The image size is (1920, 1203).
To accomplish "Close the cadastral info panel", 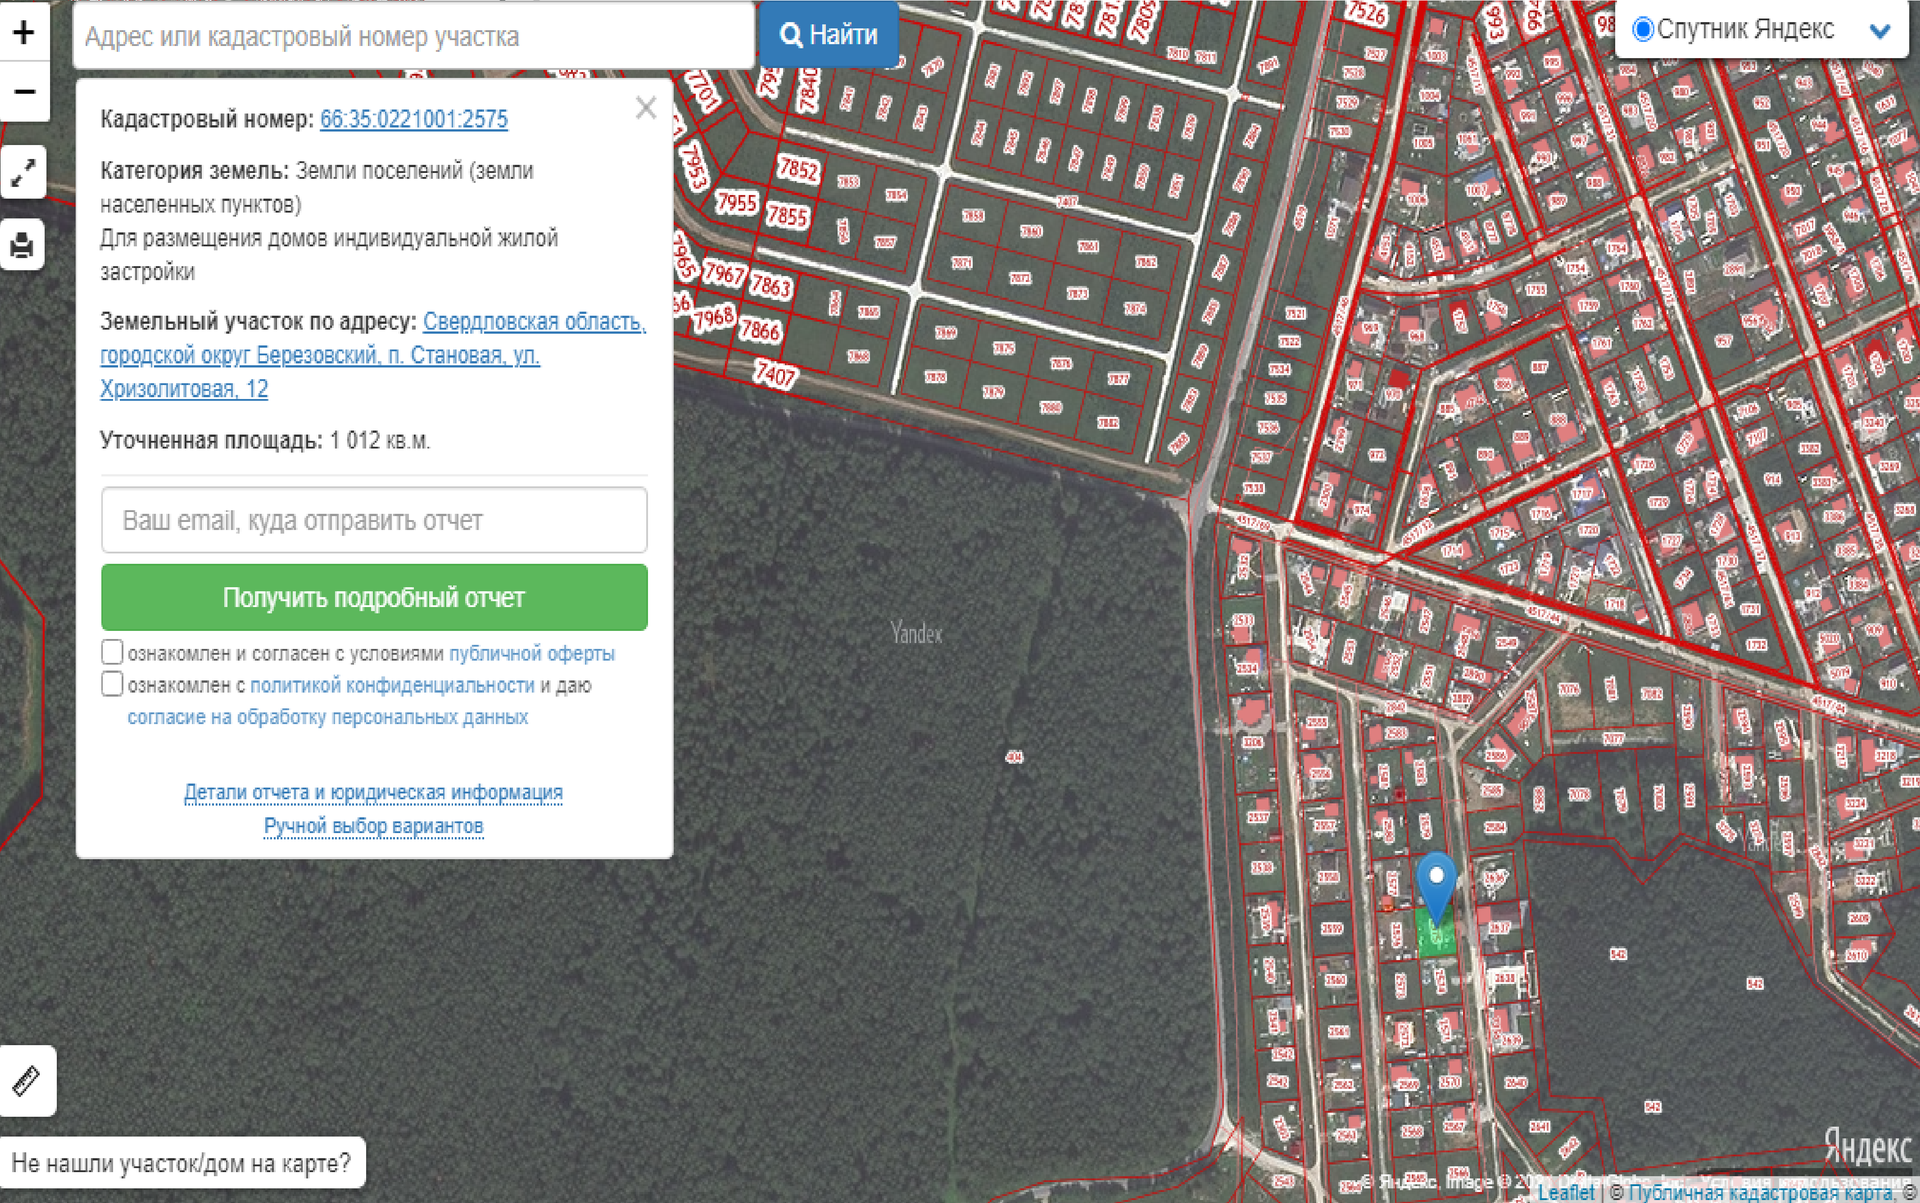I will coord(646,108).
